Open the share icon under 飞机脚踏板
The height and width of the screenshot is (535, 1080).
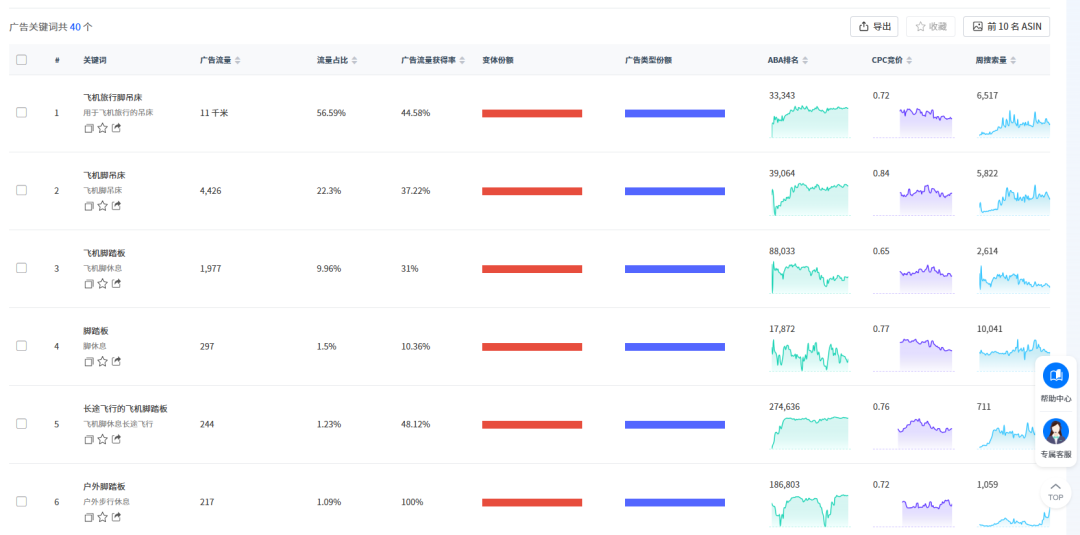point(116,284)
